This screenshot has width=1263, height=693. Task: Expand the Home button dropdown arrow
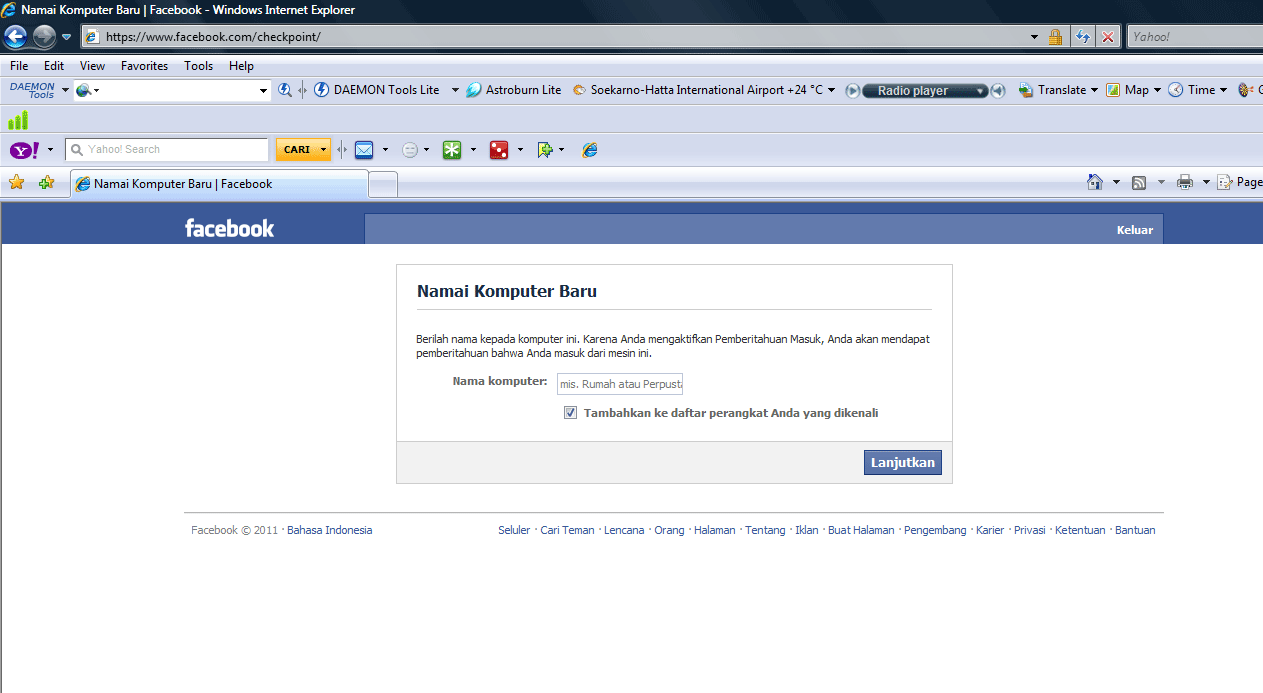click(x=1116, y=182)
